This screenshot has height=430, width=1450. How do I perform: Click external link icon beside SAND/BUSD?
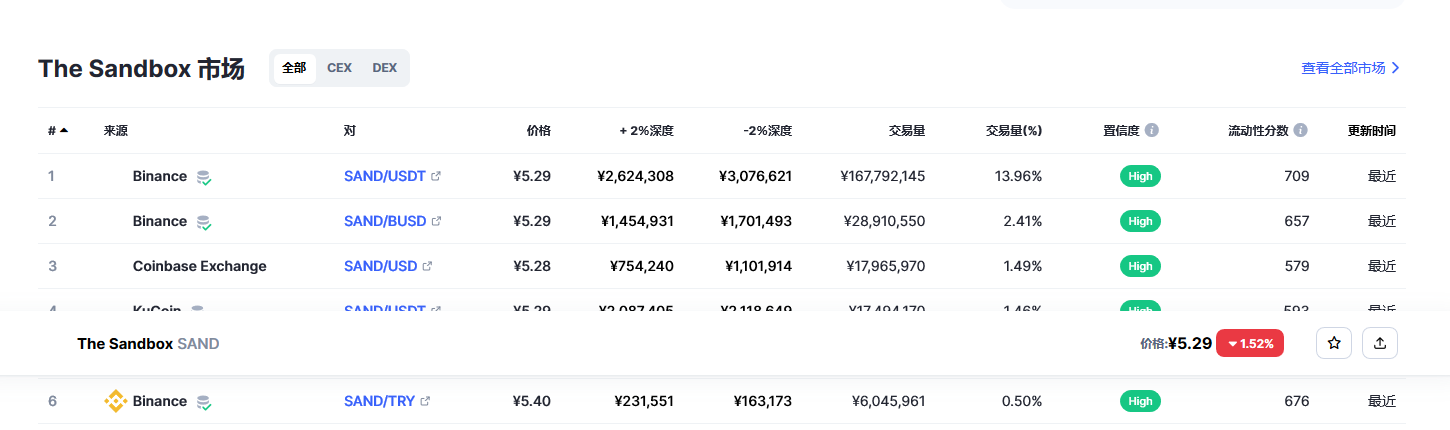tap(436, 221)
